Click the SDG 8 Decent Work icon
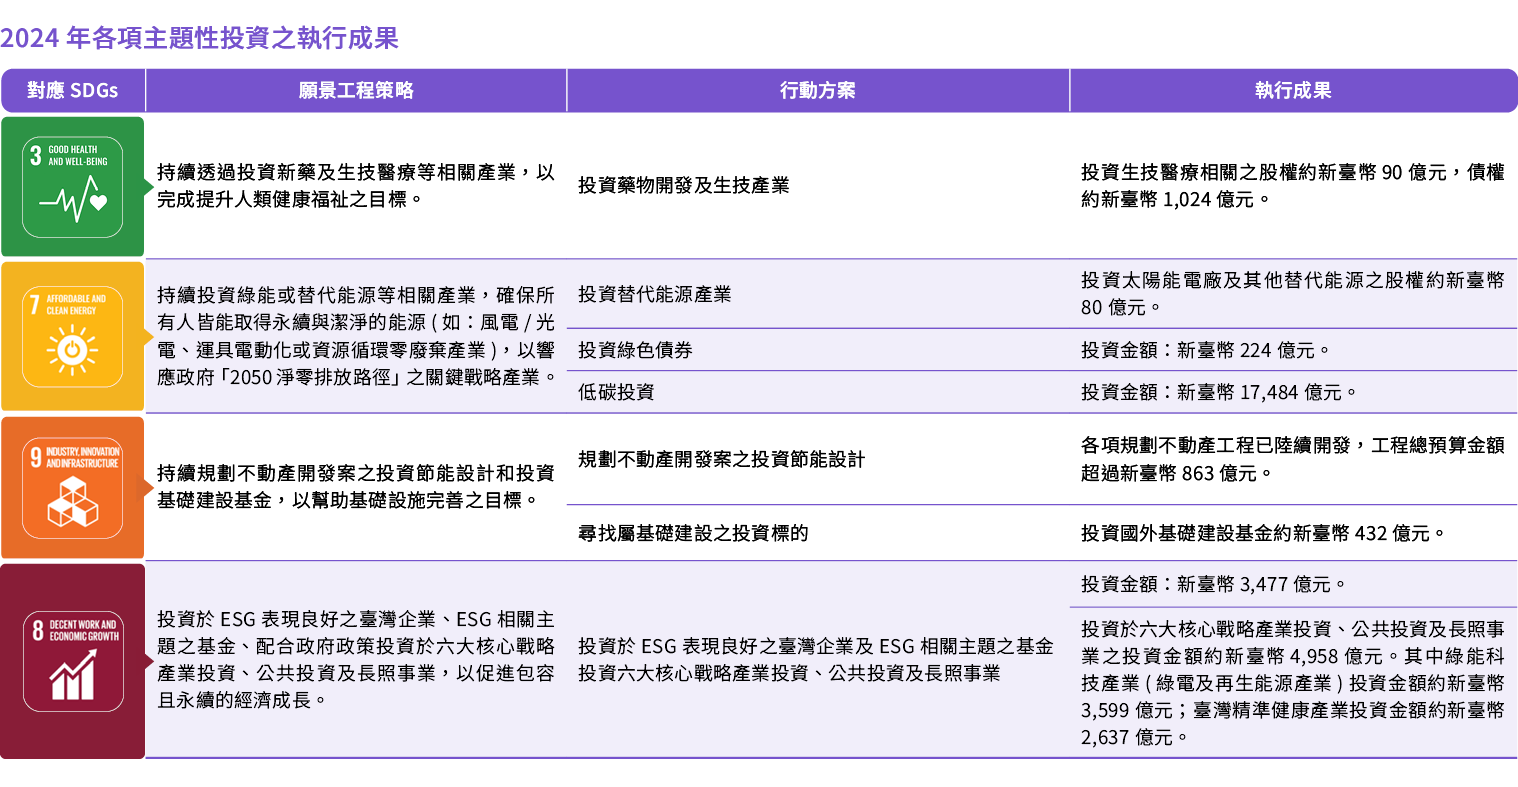 (72, 661)
